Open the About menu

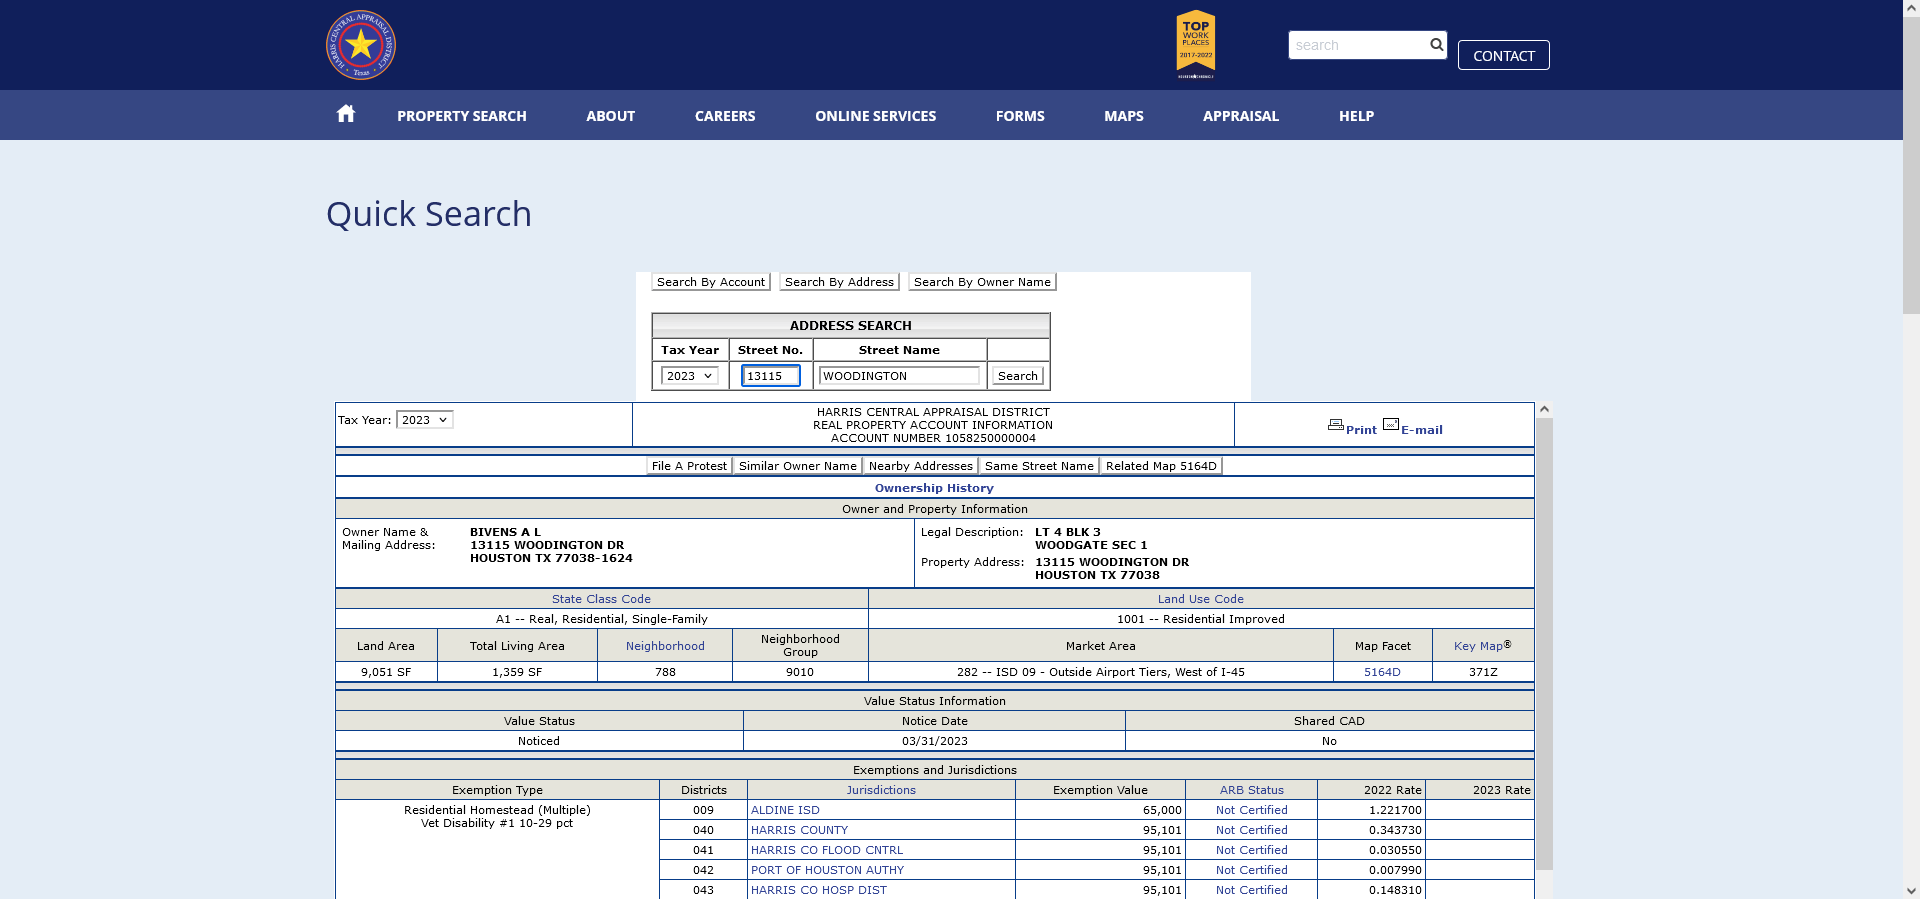point(611,116)
